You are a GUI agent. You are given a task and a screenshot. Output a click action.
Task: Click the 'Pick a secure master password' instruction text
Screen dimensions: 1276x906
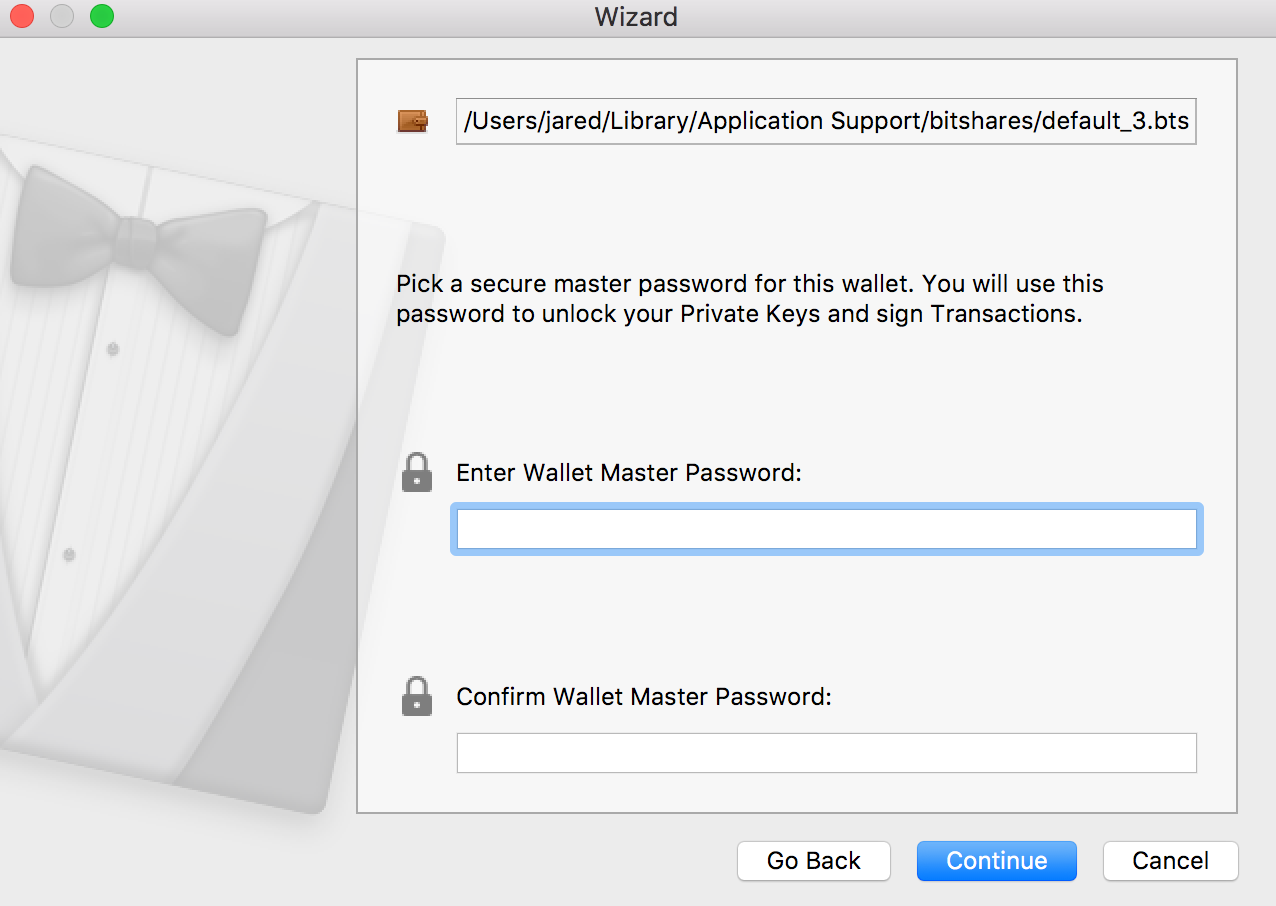point(750,298)
